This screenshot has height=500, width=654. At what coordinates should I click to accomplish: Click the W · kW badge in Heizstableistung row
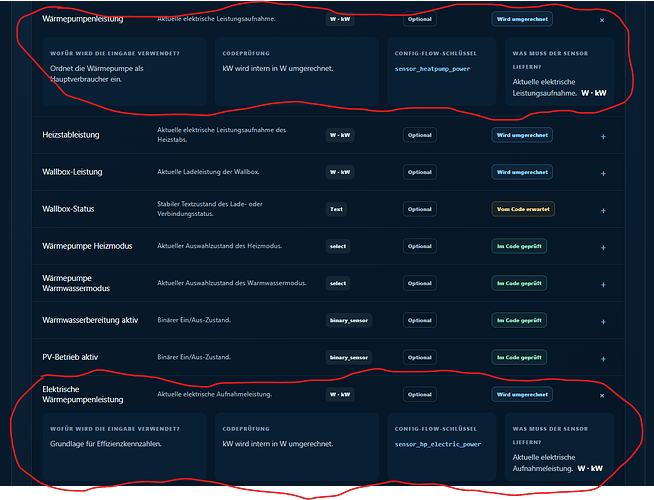coord(340,135)
